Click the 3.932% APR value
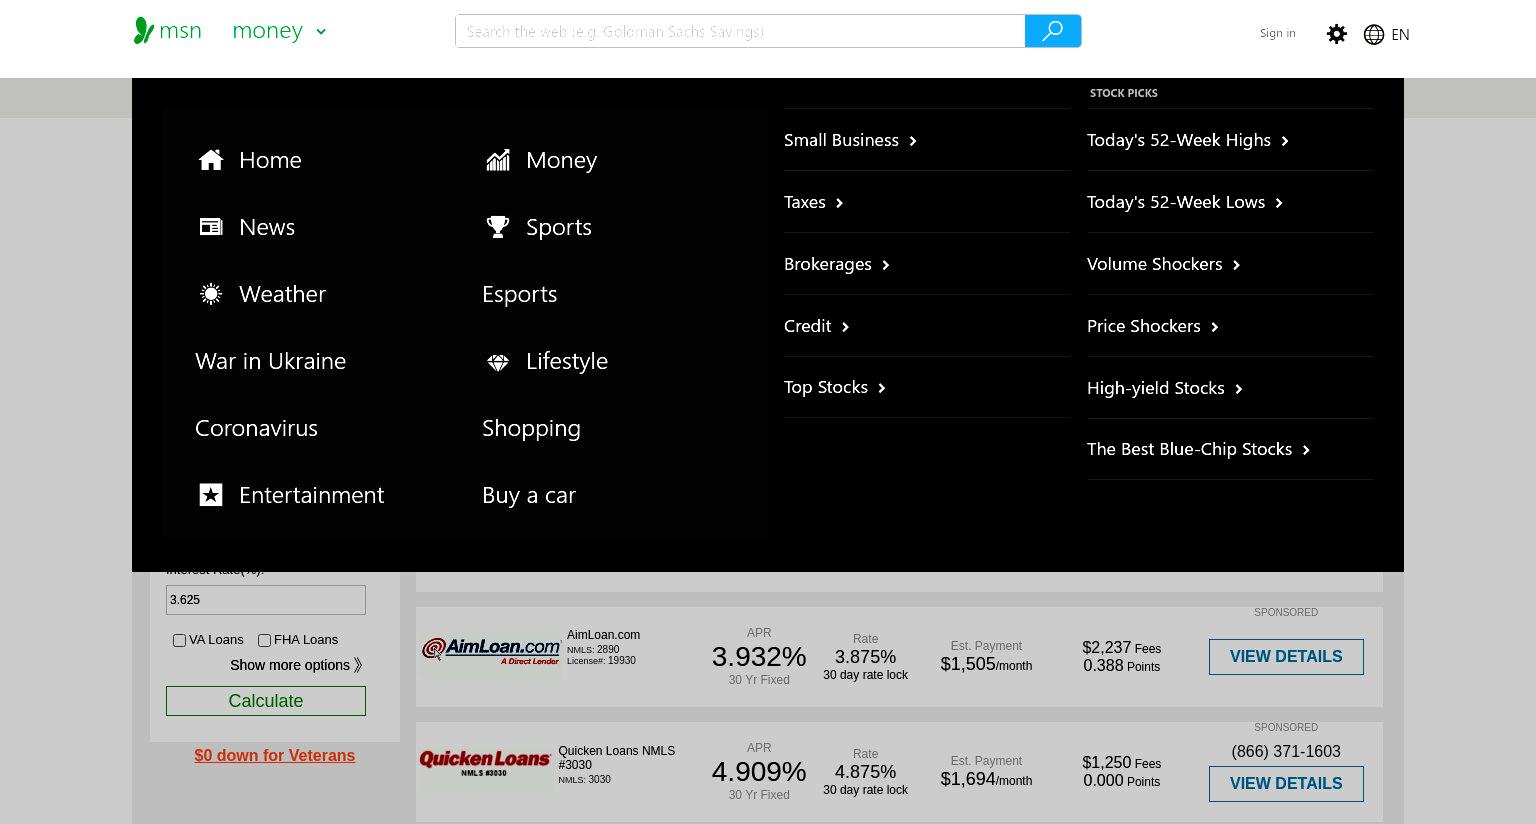The height and width of the screenshot is (824, 1536). [x=759, y=657]
